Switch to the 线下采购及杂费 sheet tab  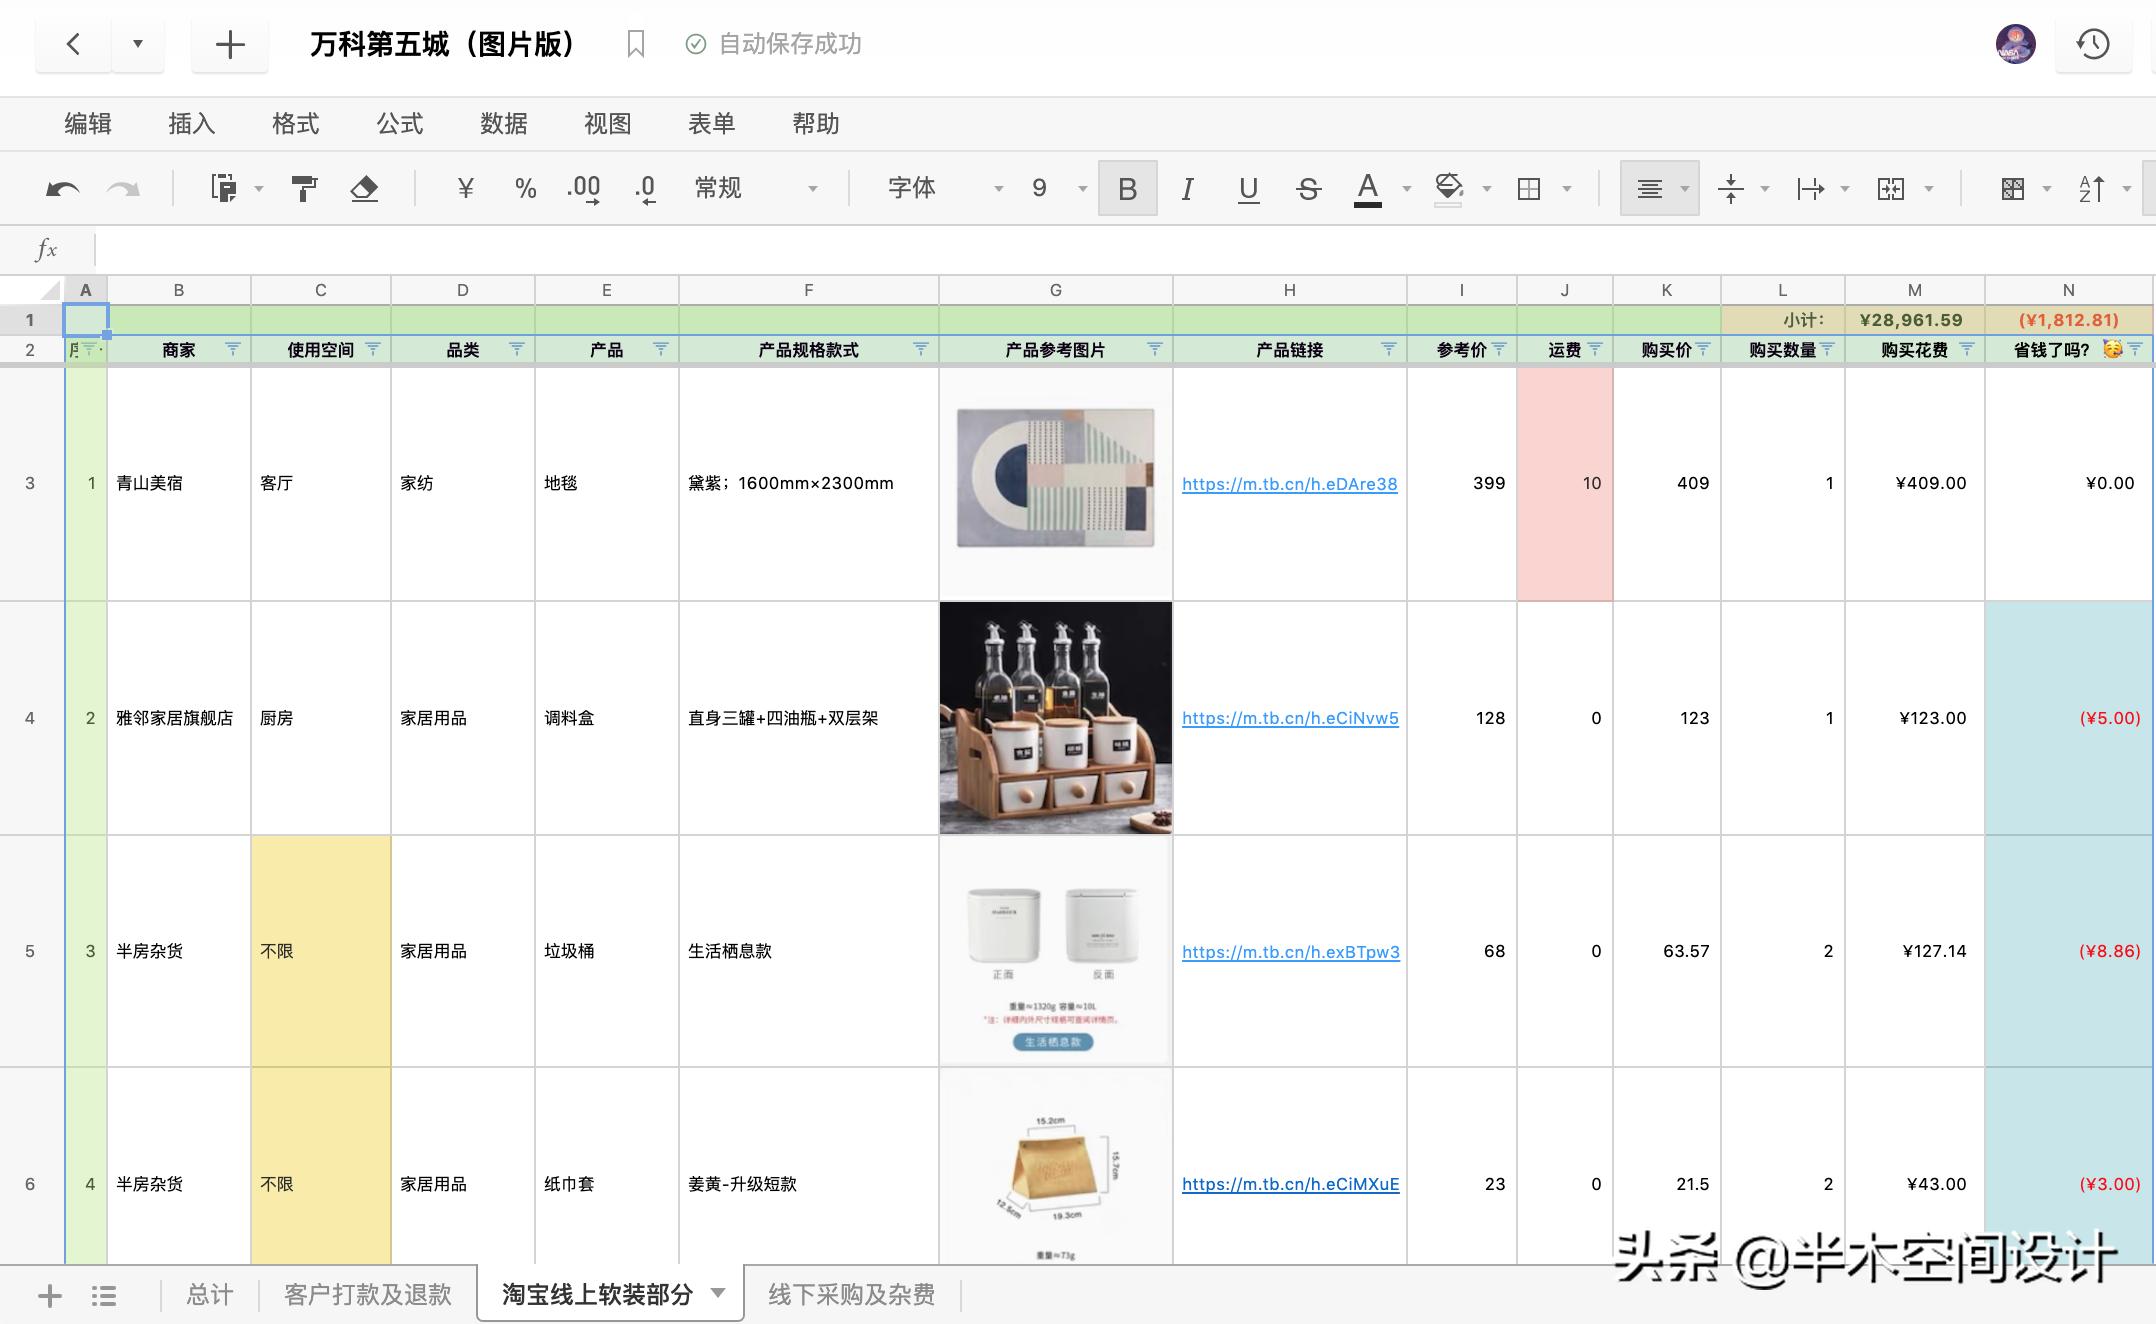tap(849, 1294)
